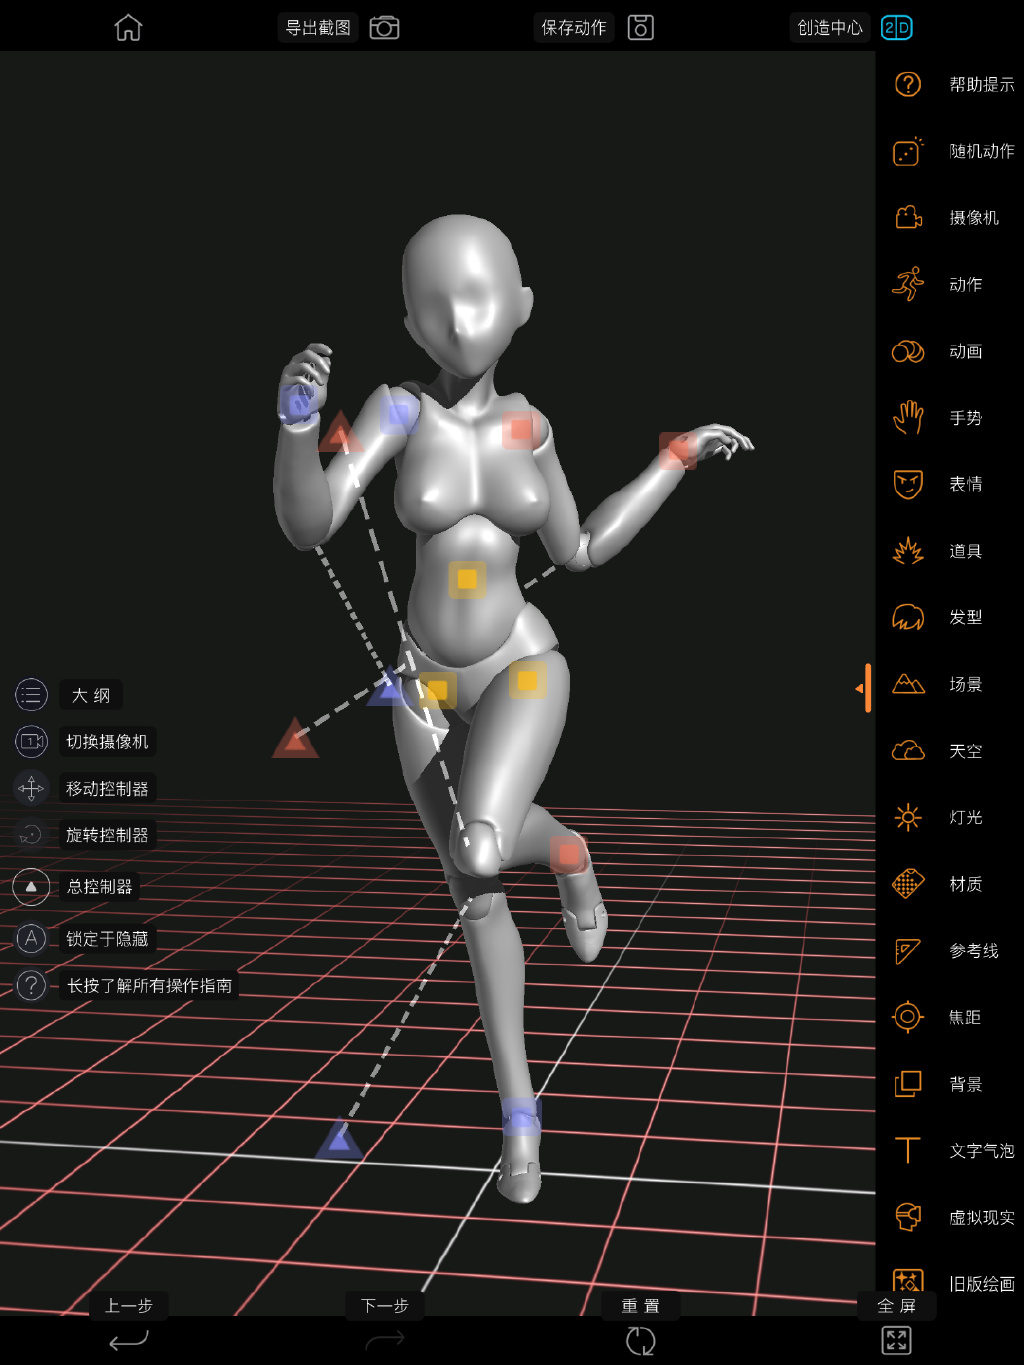Open the 手势 hand gesture icon

[x=908, y=417]
